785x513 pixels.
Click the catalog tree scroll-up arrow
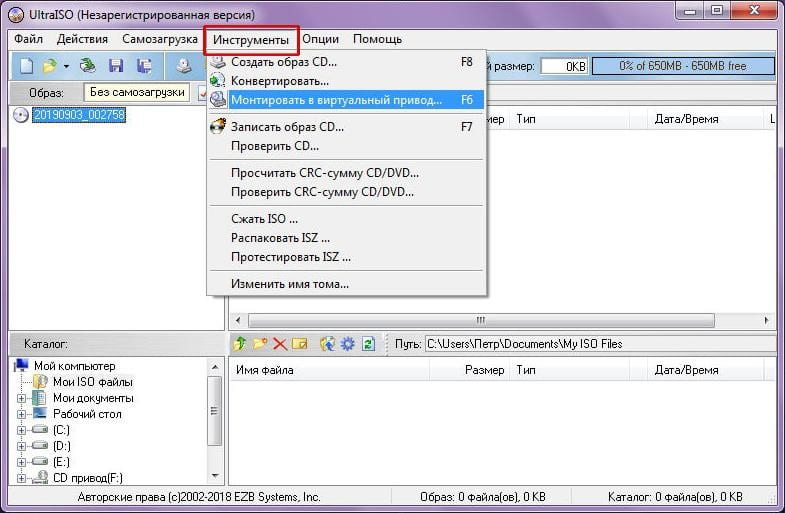215,367
